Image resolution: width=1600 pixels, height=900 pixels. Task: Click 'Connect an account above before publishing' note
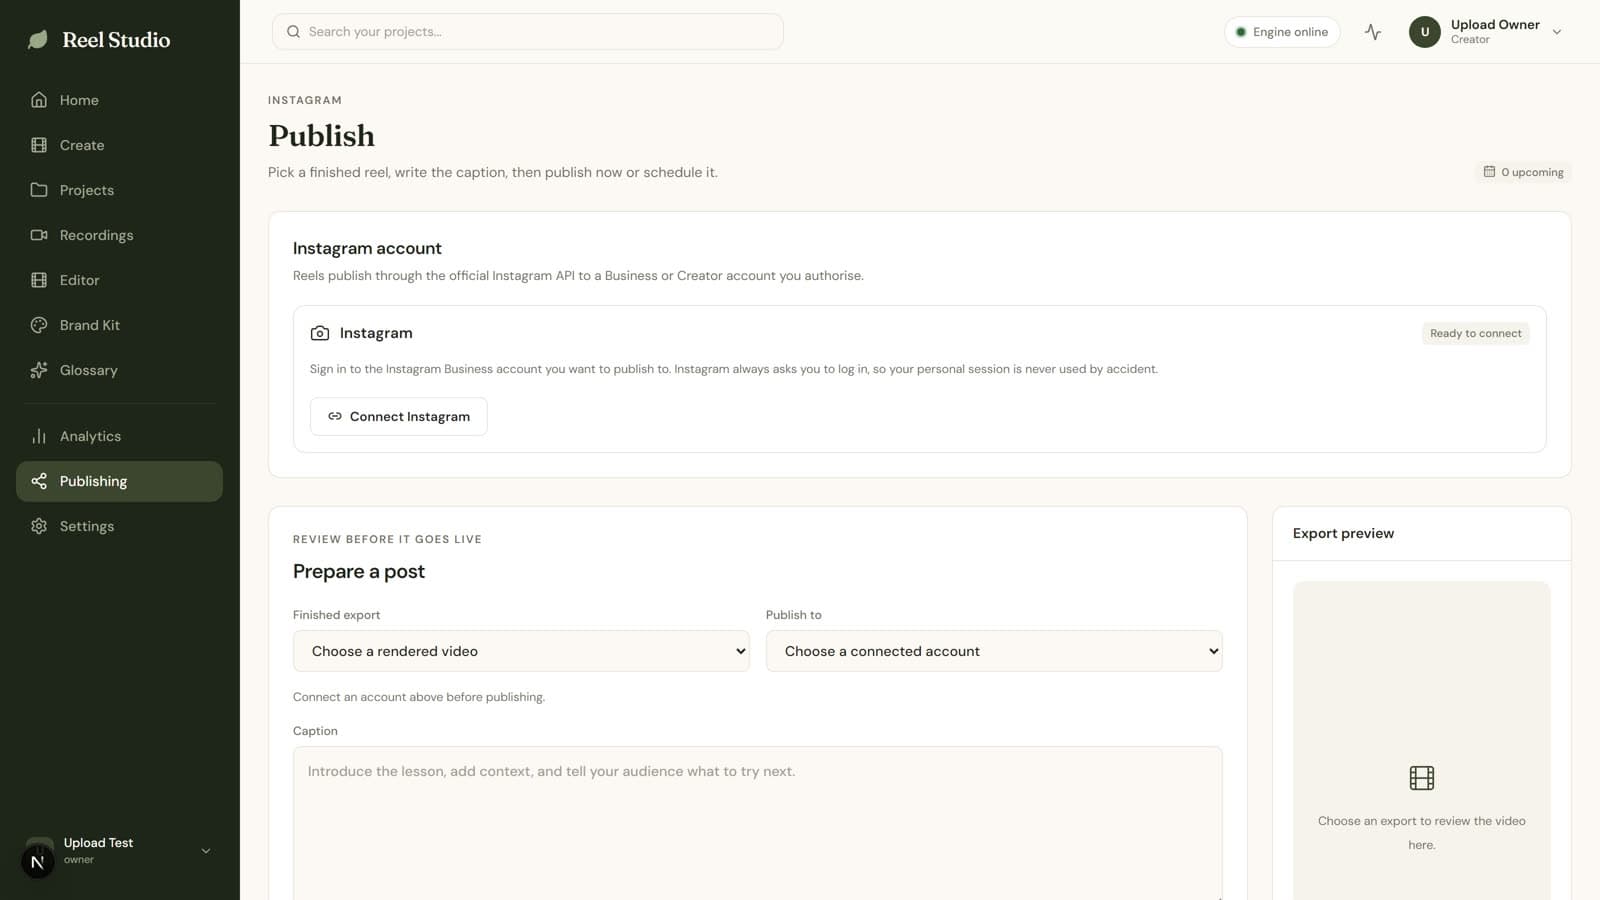419,697
